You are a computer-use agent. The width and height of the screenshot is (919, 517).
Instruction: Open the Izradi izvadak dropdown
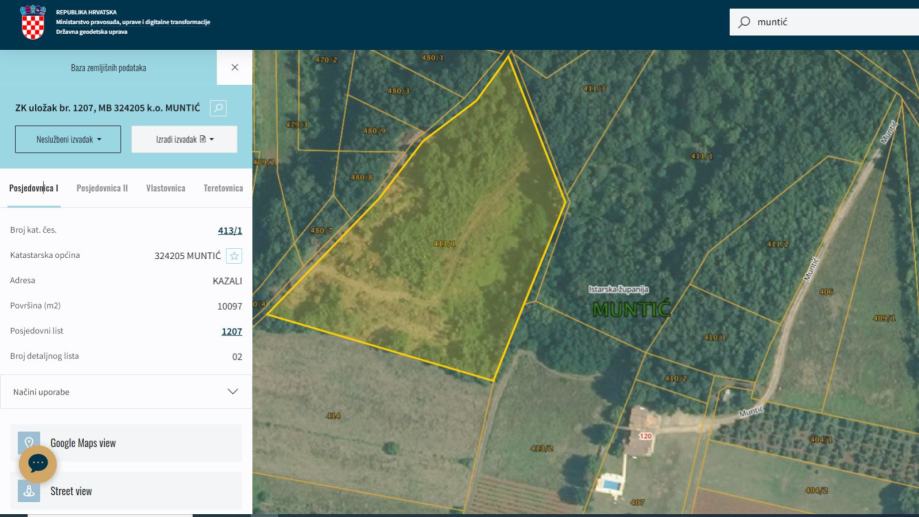(x=184, y=139)
